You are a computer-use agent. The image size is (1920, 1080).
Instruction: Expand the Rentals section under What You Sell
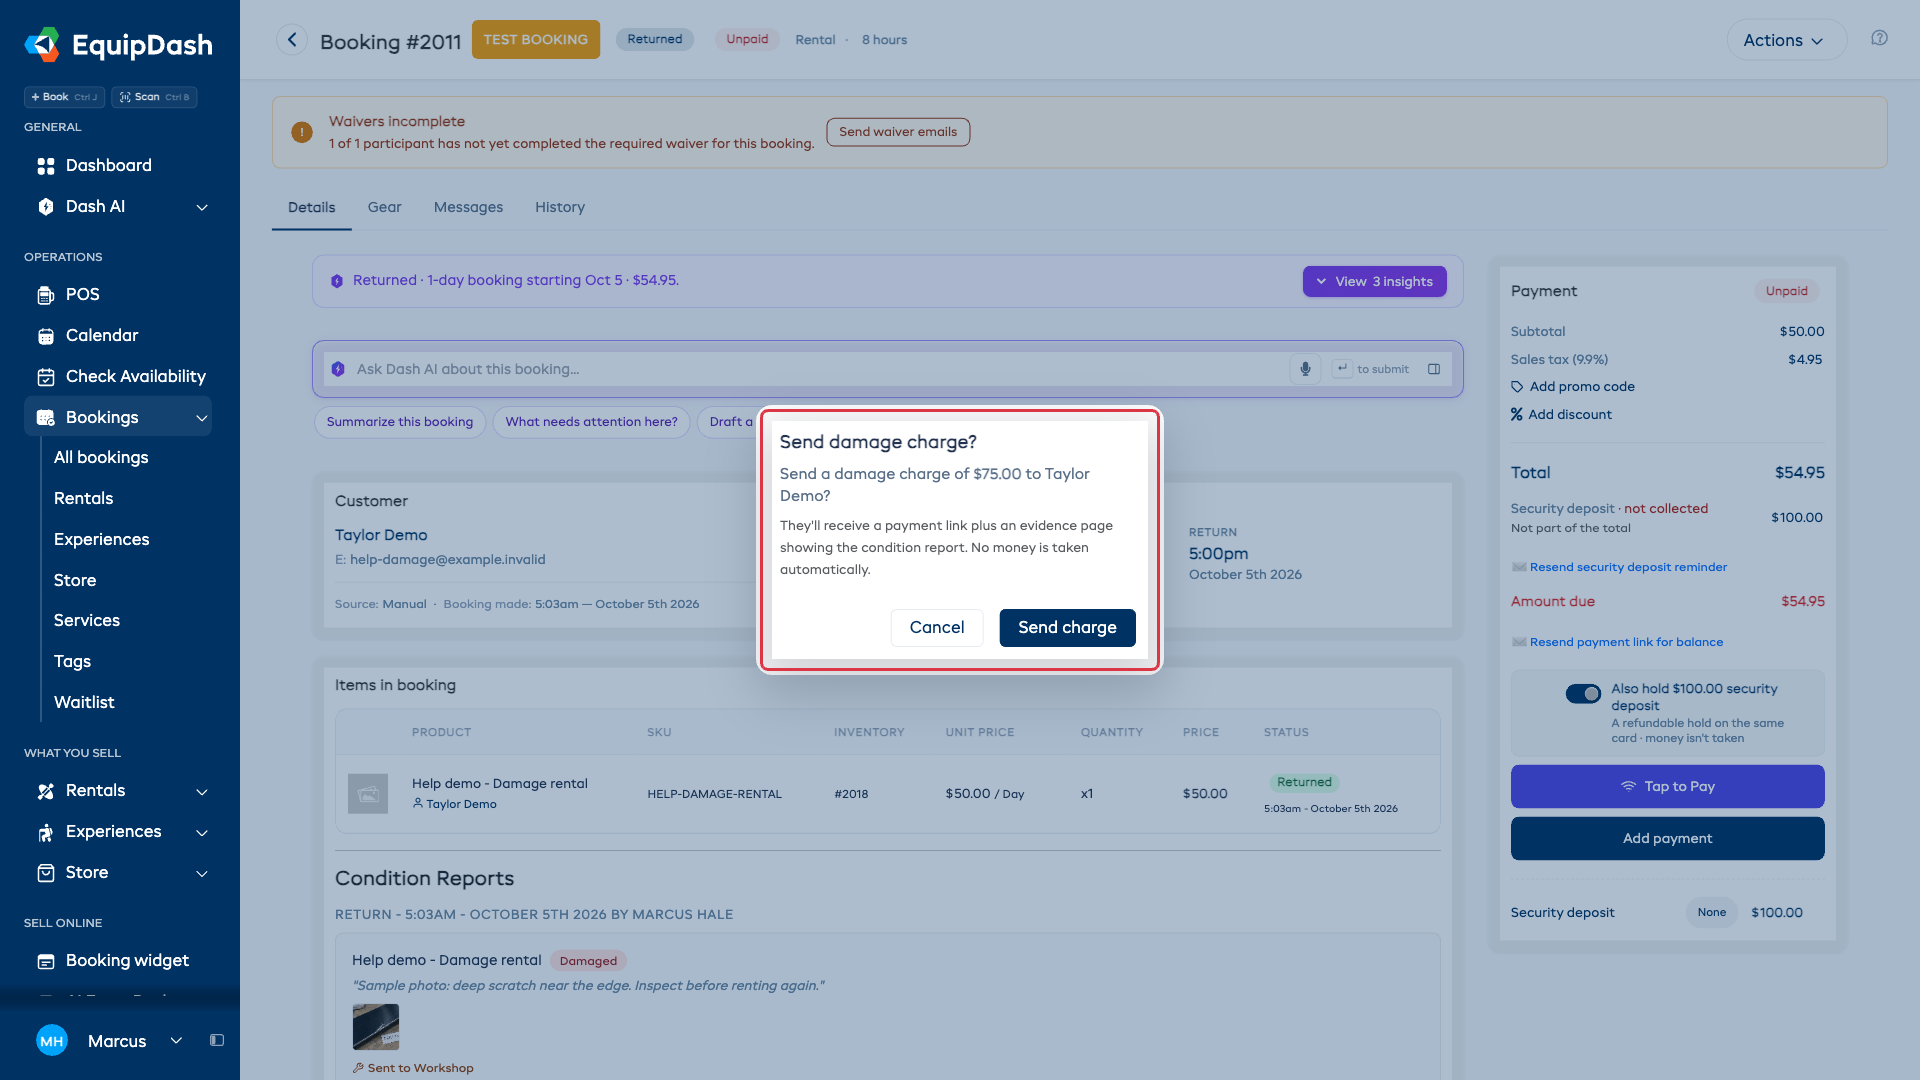click(202, 792)
